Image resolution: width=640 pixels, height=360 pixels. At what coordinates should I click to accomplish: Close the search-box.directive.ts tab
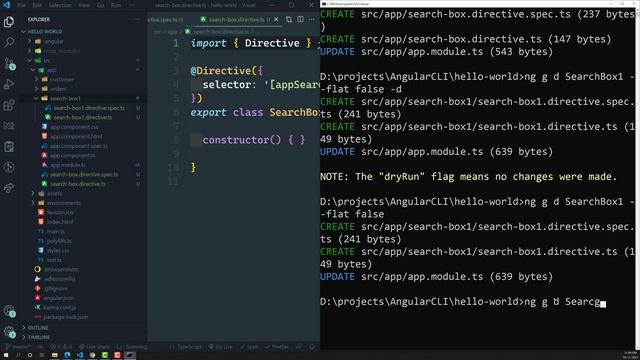[x=276, y=19]
